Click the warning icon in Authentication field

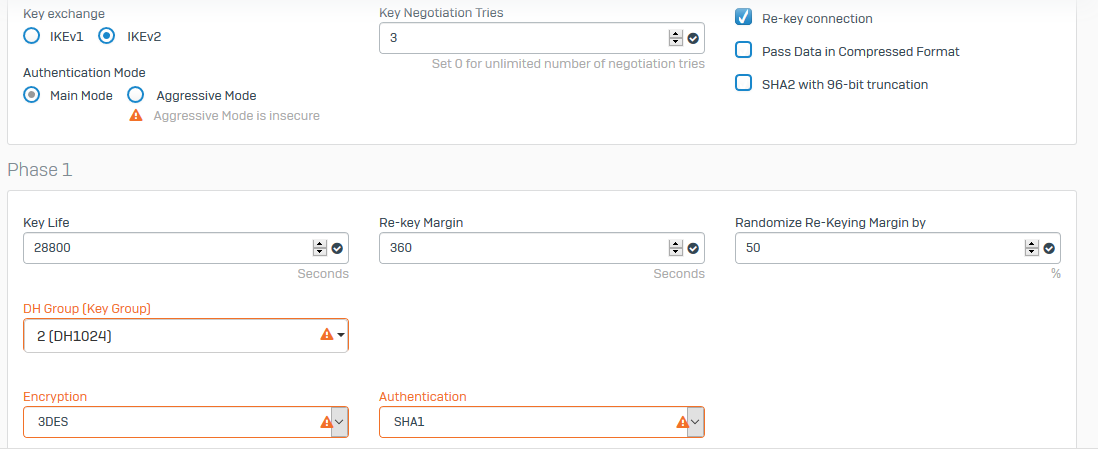pos(682,422)
